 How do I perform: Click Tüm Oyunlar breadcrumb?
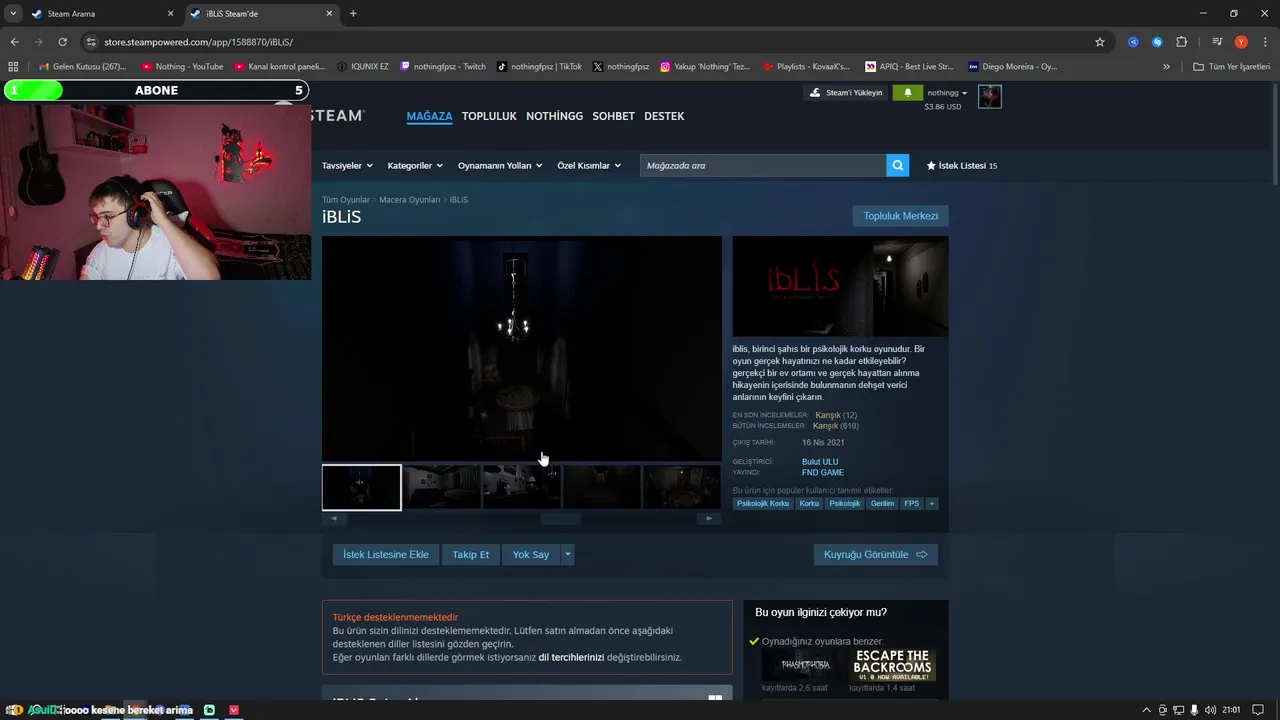point(345,200)
